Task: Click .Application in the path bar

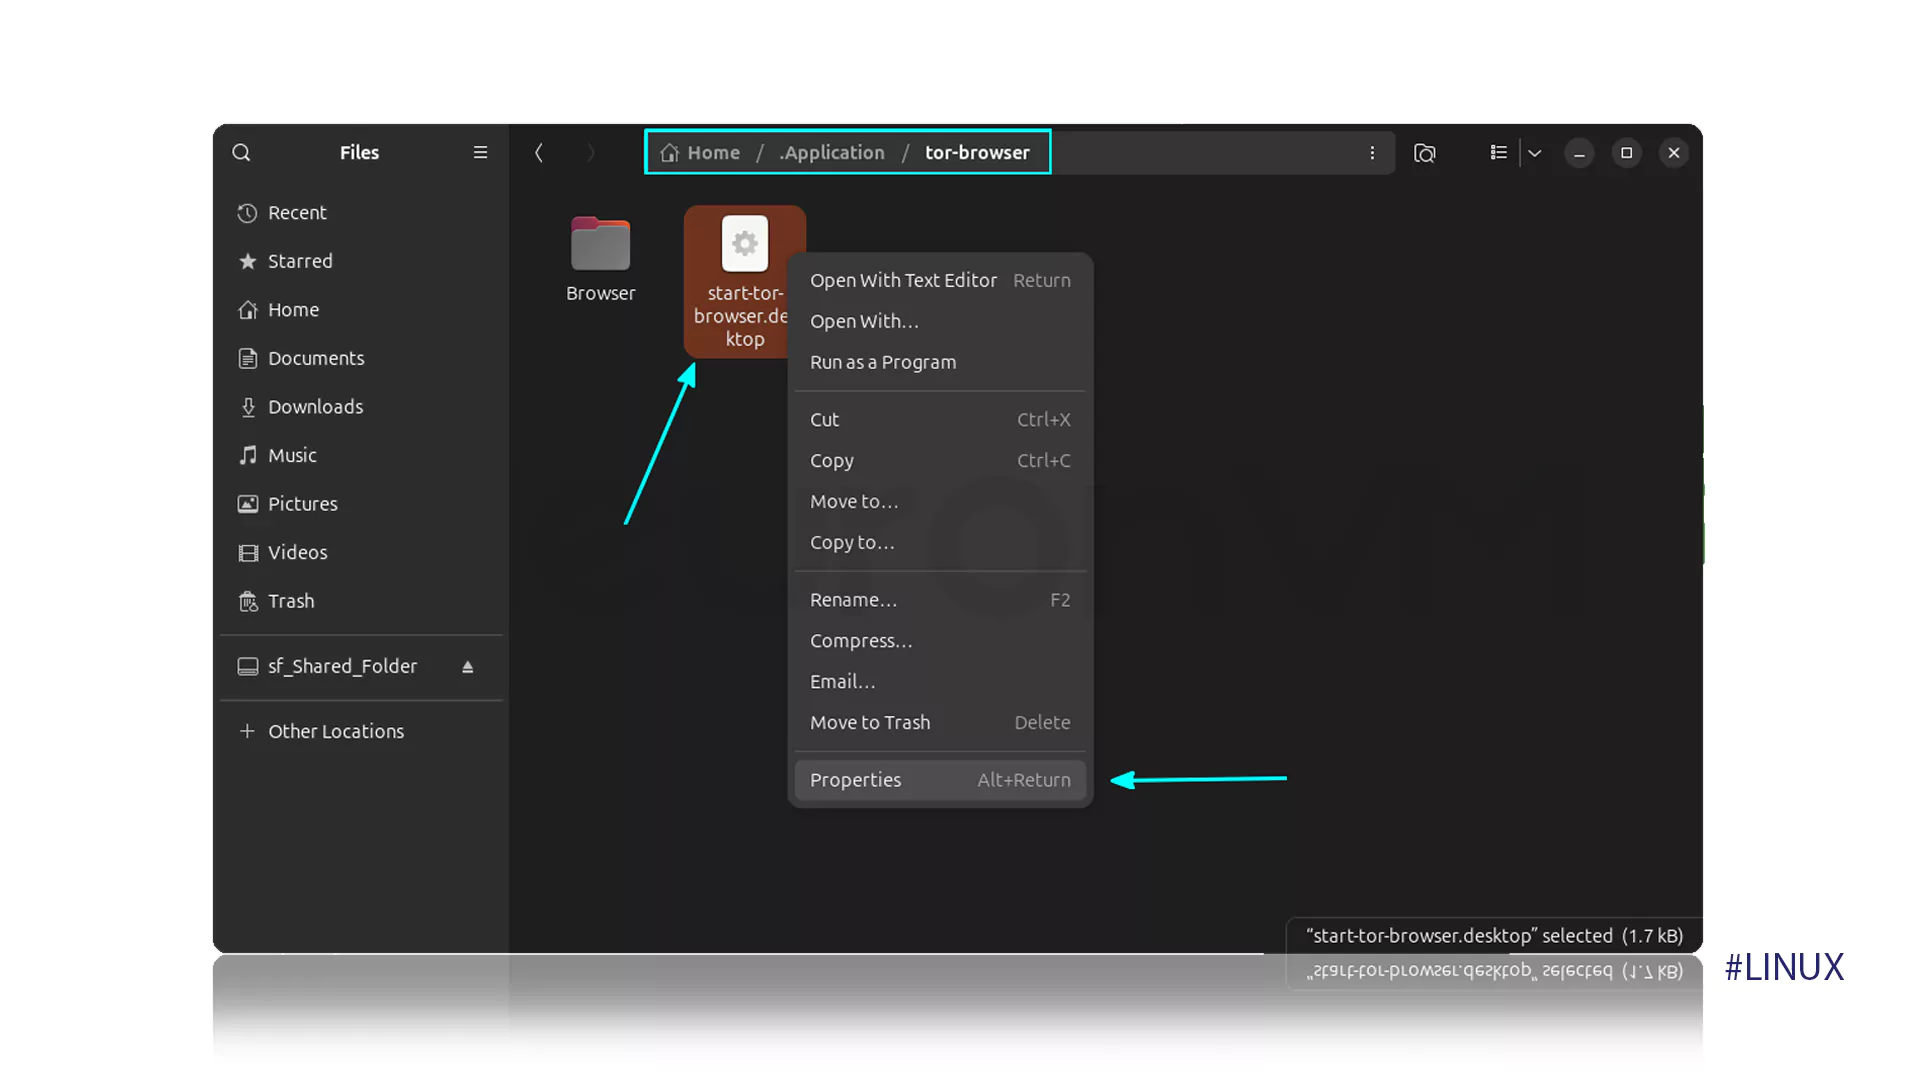Action: pos(832,153)
